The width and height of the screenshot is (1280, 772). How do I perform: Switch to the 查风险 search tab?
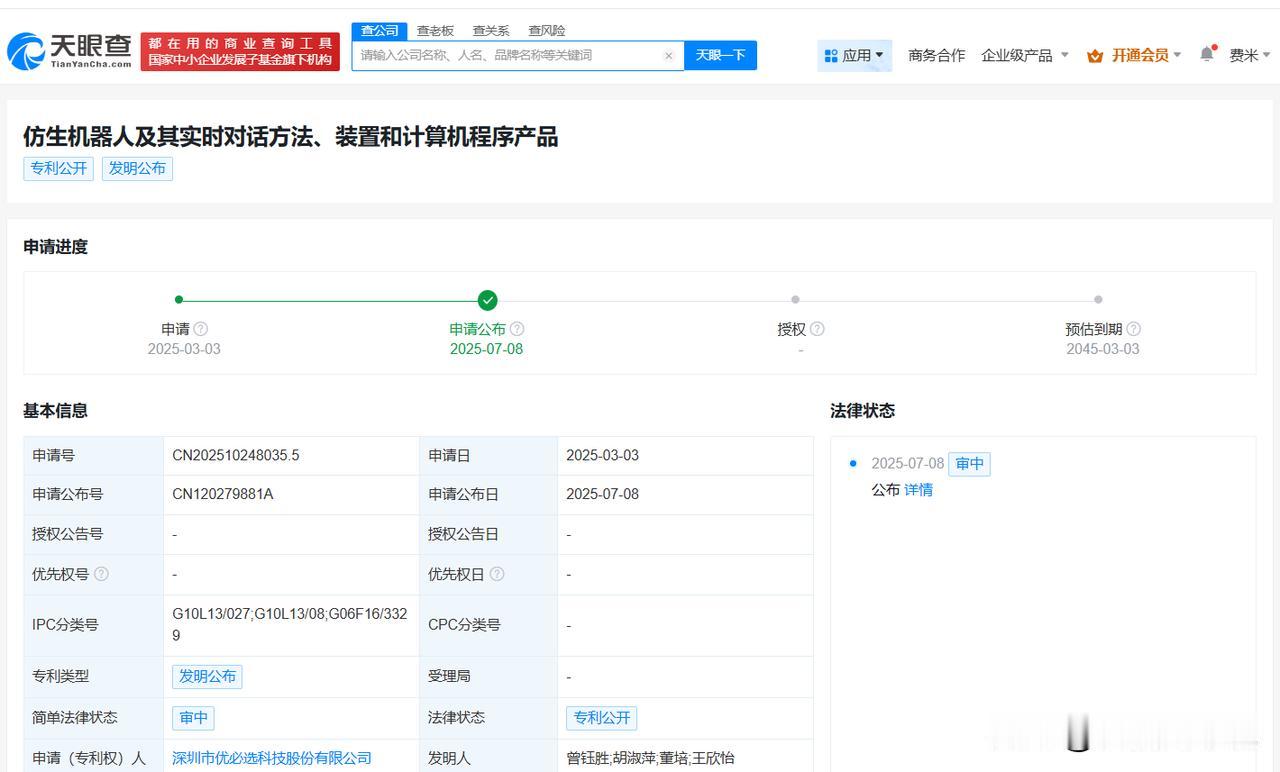tap(547, 31)
